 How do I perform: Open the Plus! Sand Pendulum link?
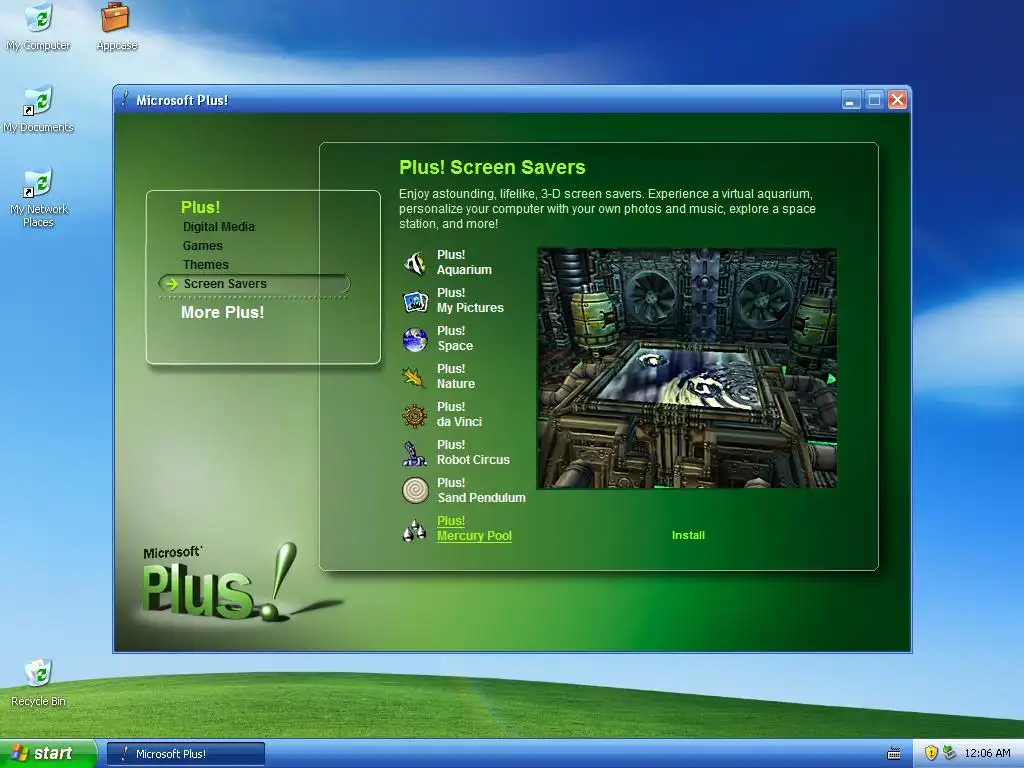[x=481, y=490]
